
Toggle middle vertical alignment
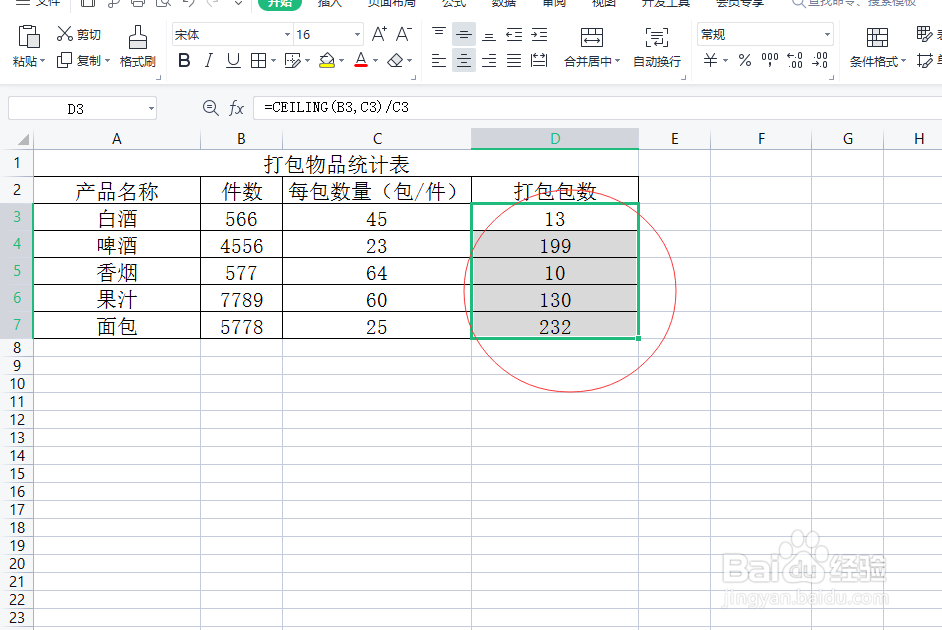coord(464,34)
